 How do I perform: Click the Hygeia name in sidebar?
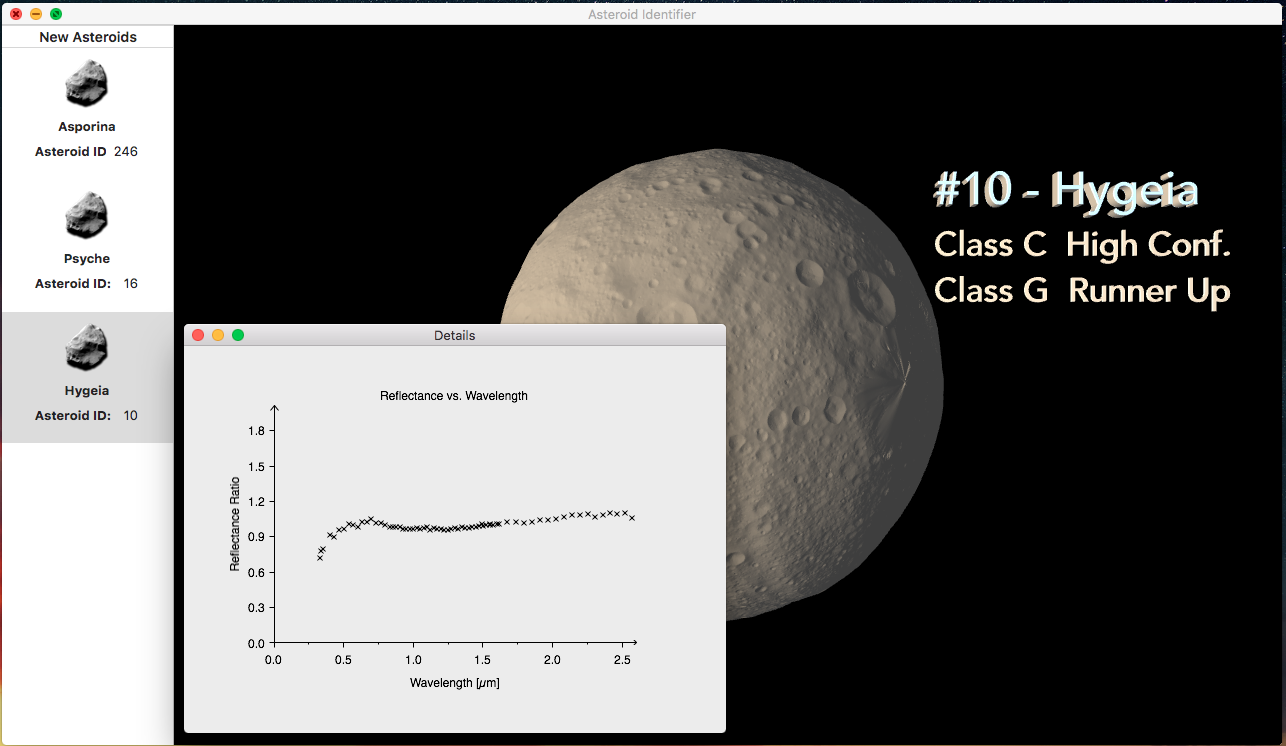click(87, 391)
